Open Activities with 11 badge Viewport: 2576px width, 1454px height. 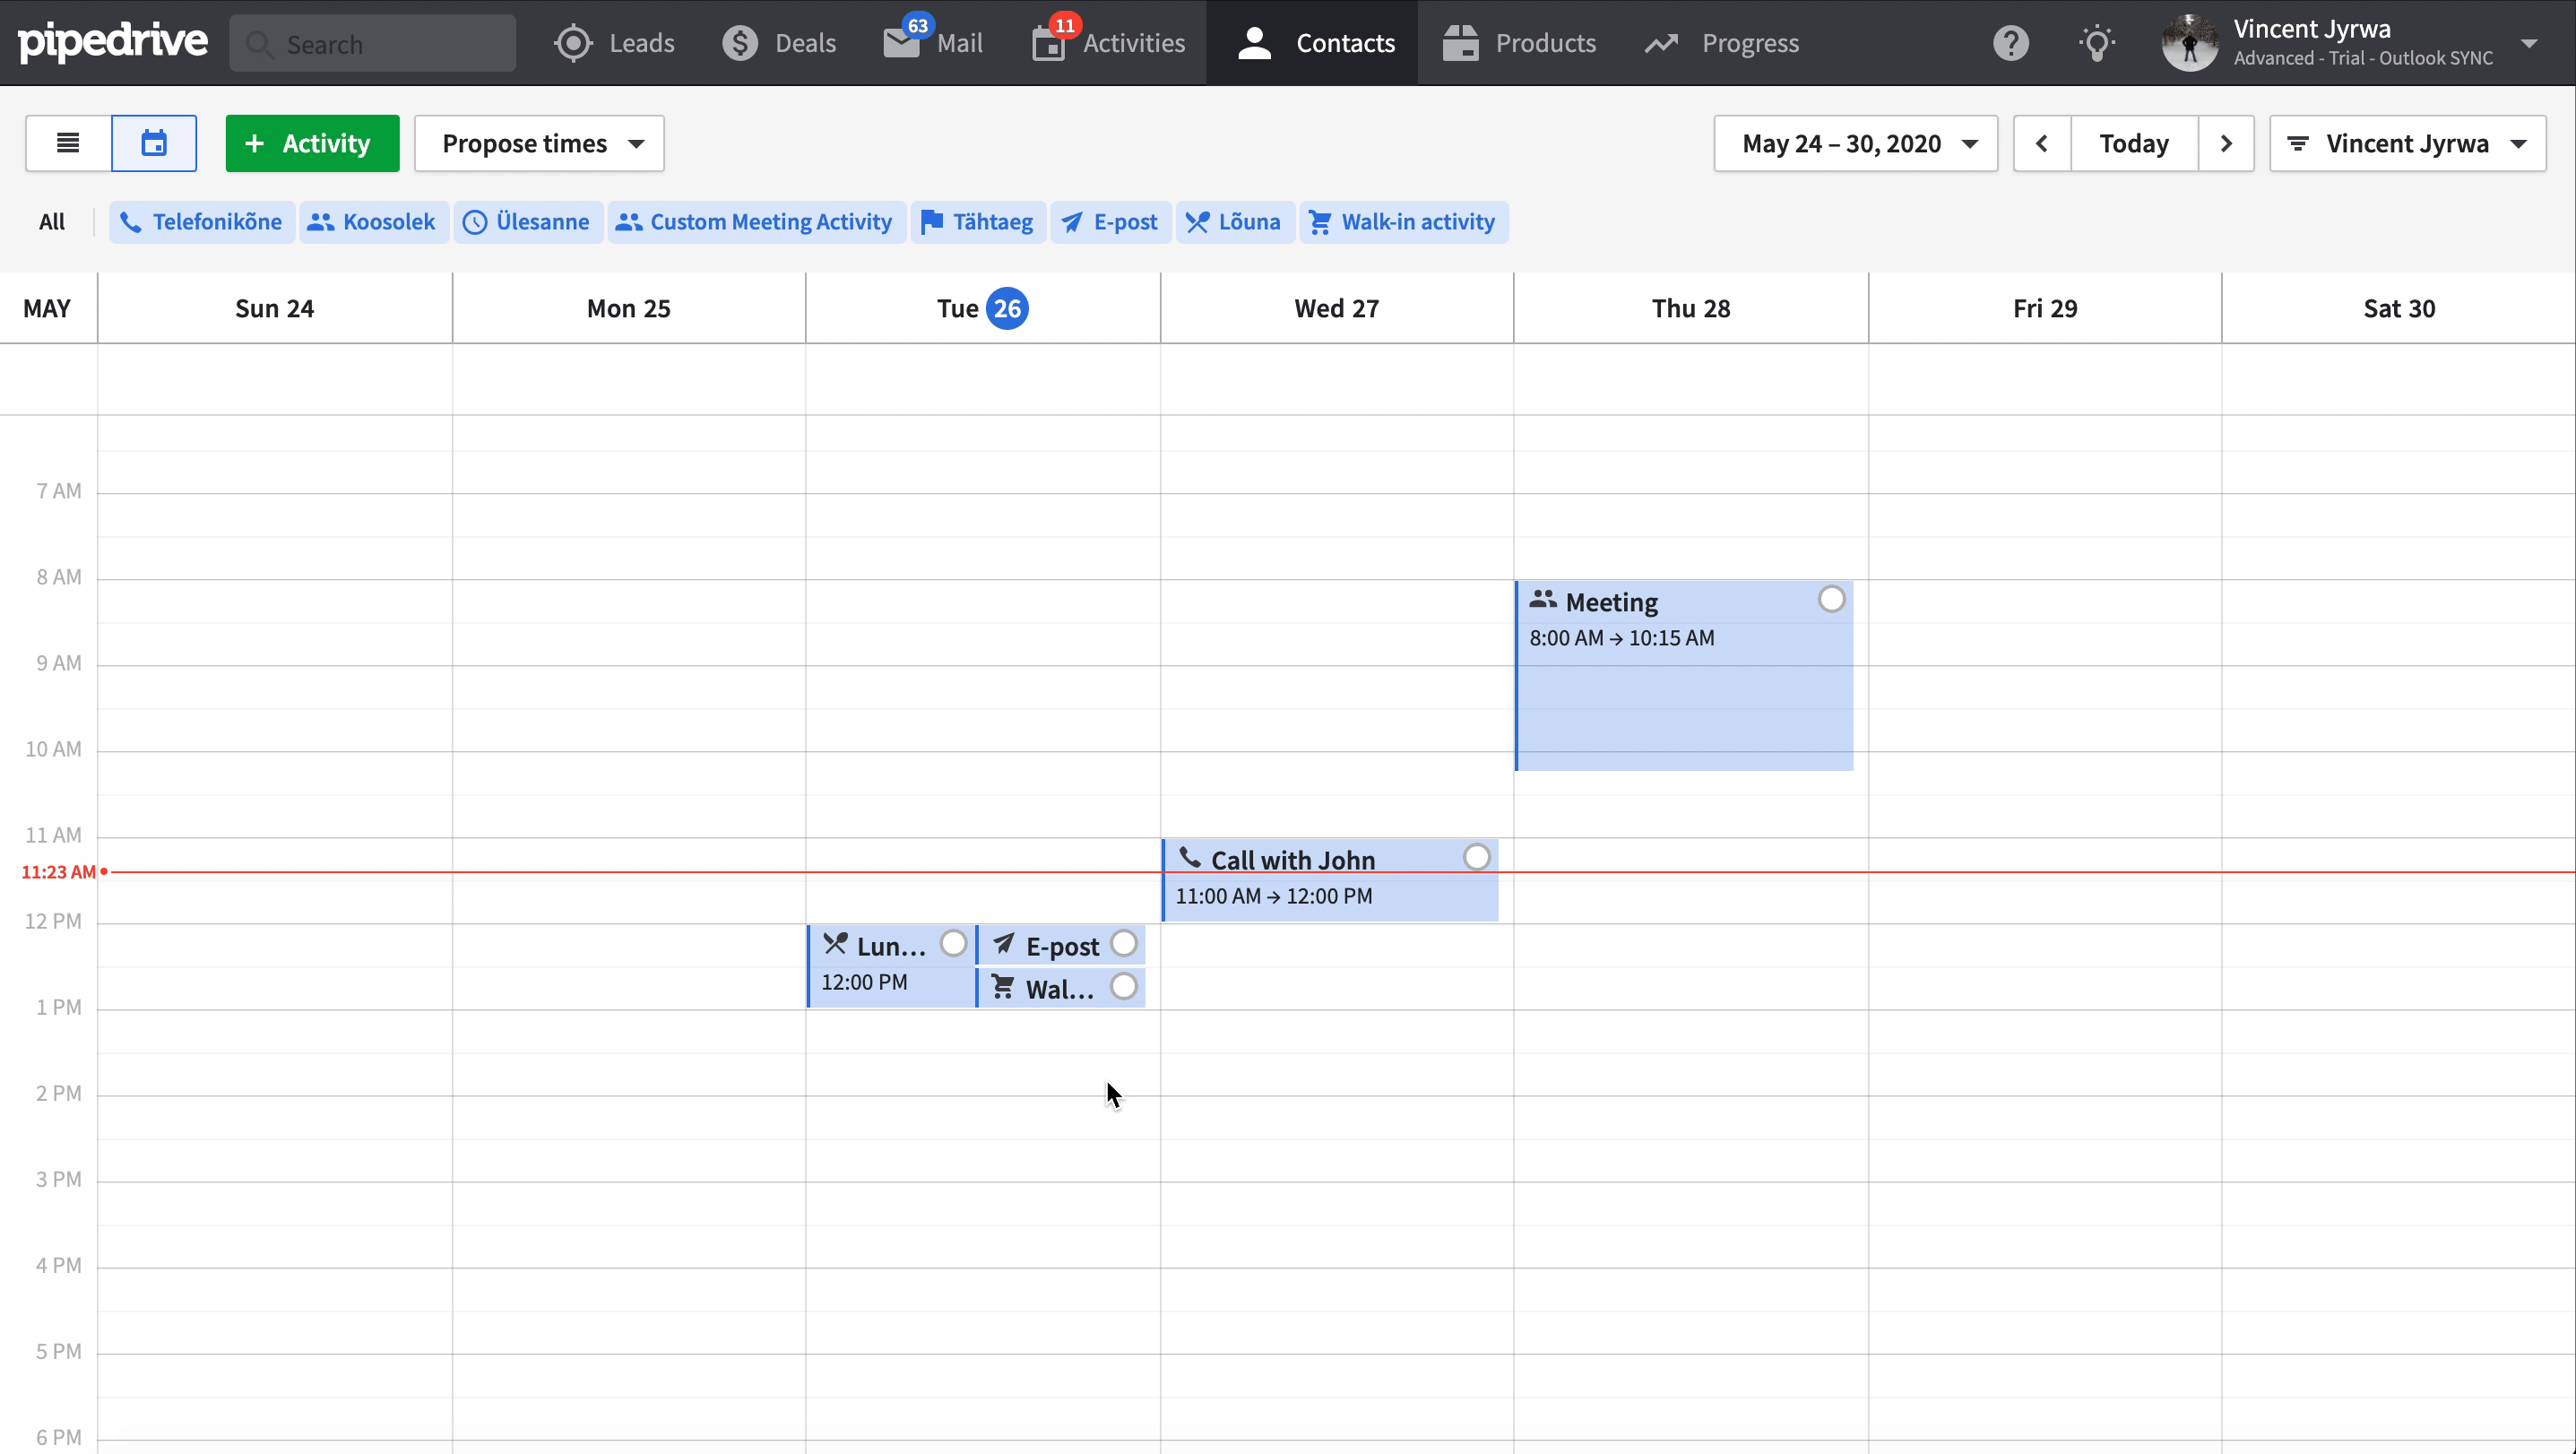tap(1109, 43)
